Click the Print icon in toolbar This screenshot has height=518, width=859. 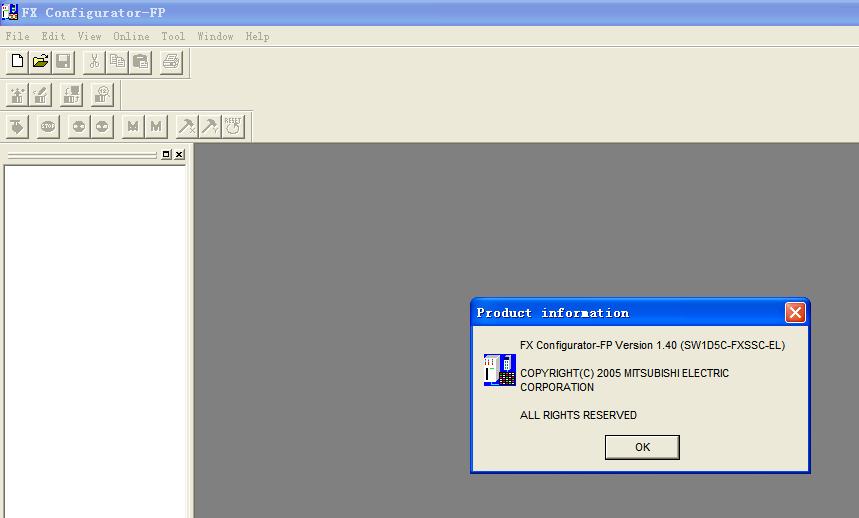(171, 62)
